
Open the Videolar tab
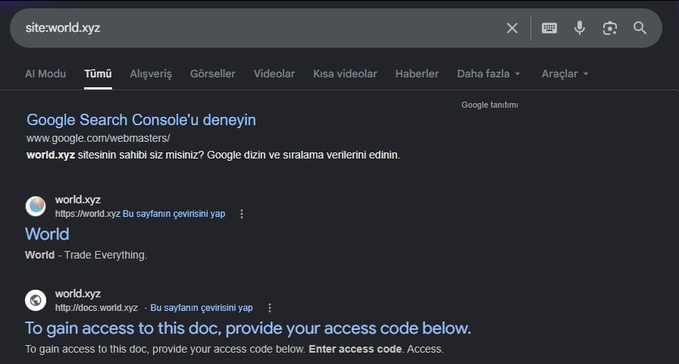(274, 74)
